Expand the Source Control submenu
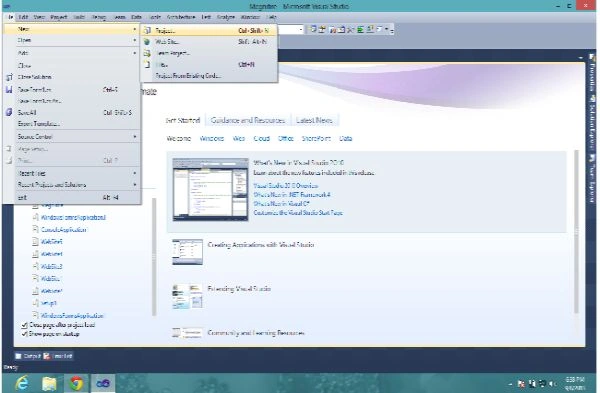The width and height of the screenshot is (600, 393). (72, 137)
